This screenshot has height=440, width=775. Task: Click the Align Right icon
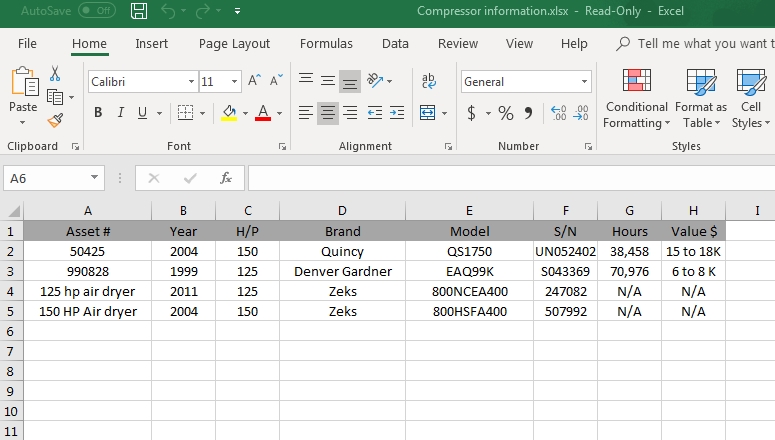350,113
